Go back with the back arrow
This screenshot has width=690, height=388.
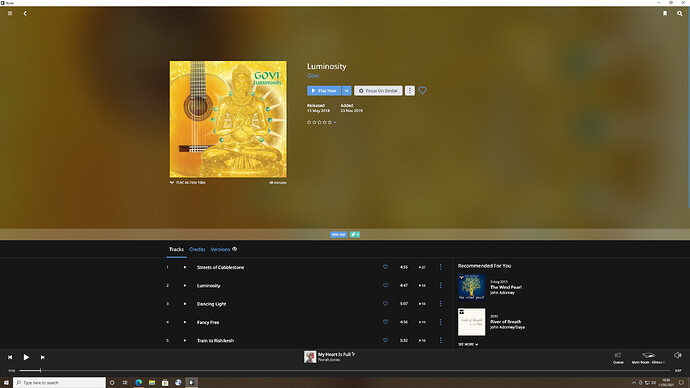pyautogui.click(x=25, y=13)
